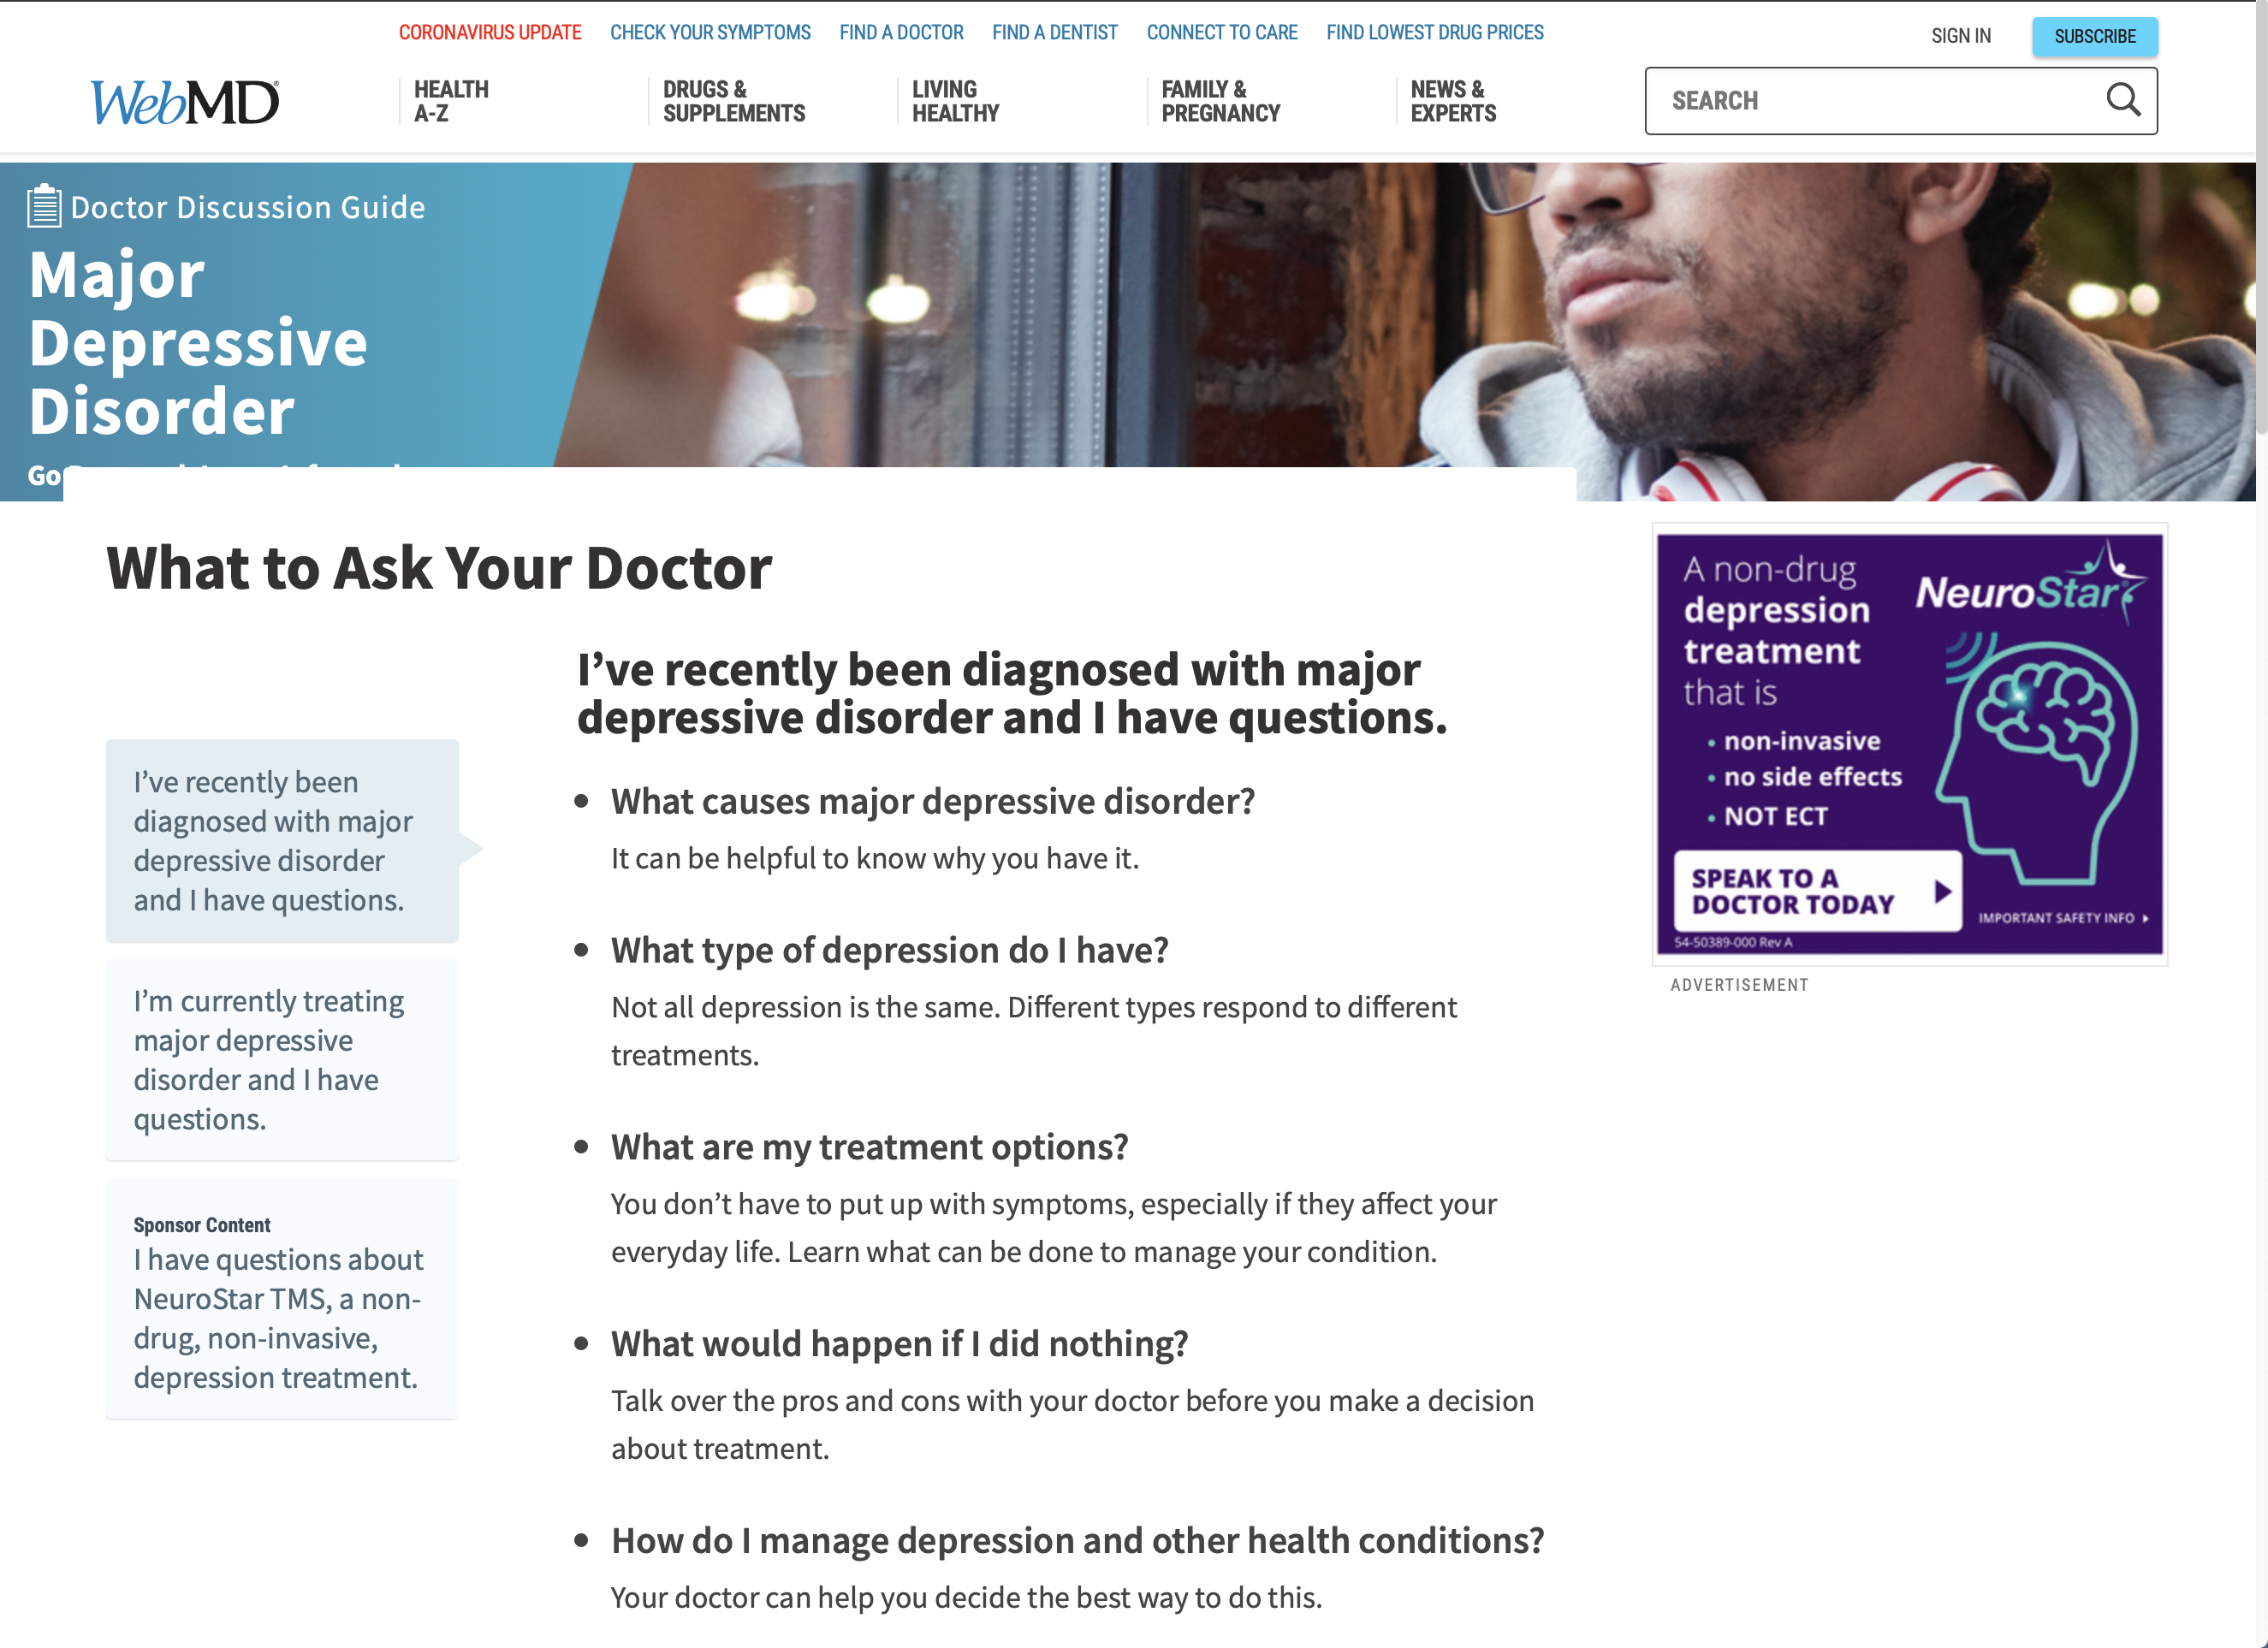The image size is (2268, 1648).
Task: Expand the Living Healthy menu
Action: (955, 101)
